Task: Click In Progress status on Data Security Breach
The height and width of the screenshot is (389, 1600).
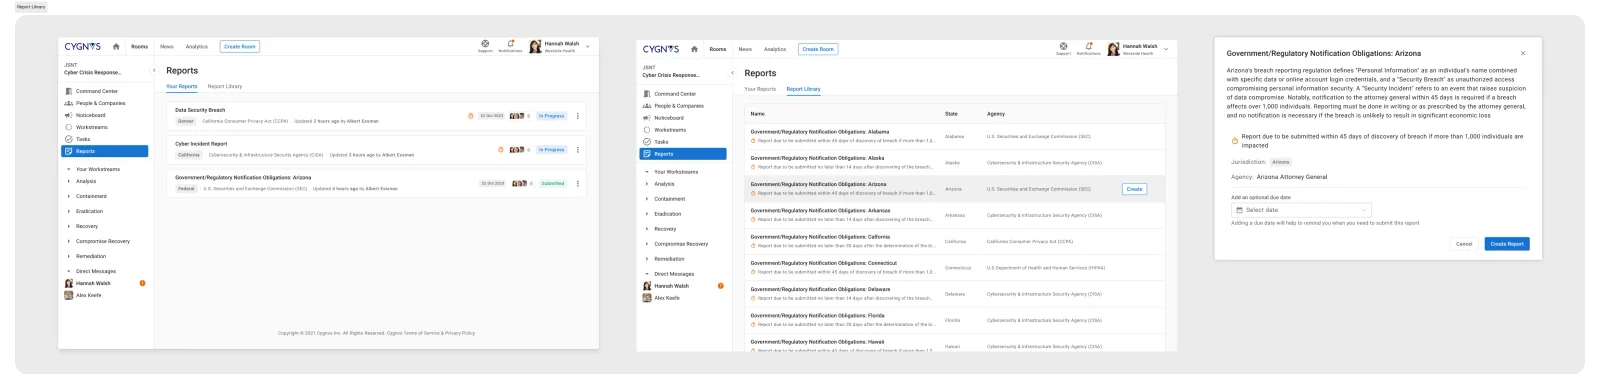Action: point(551,116)
